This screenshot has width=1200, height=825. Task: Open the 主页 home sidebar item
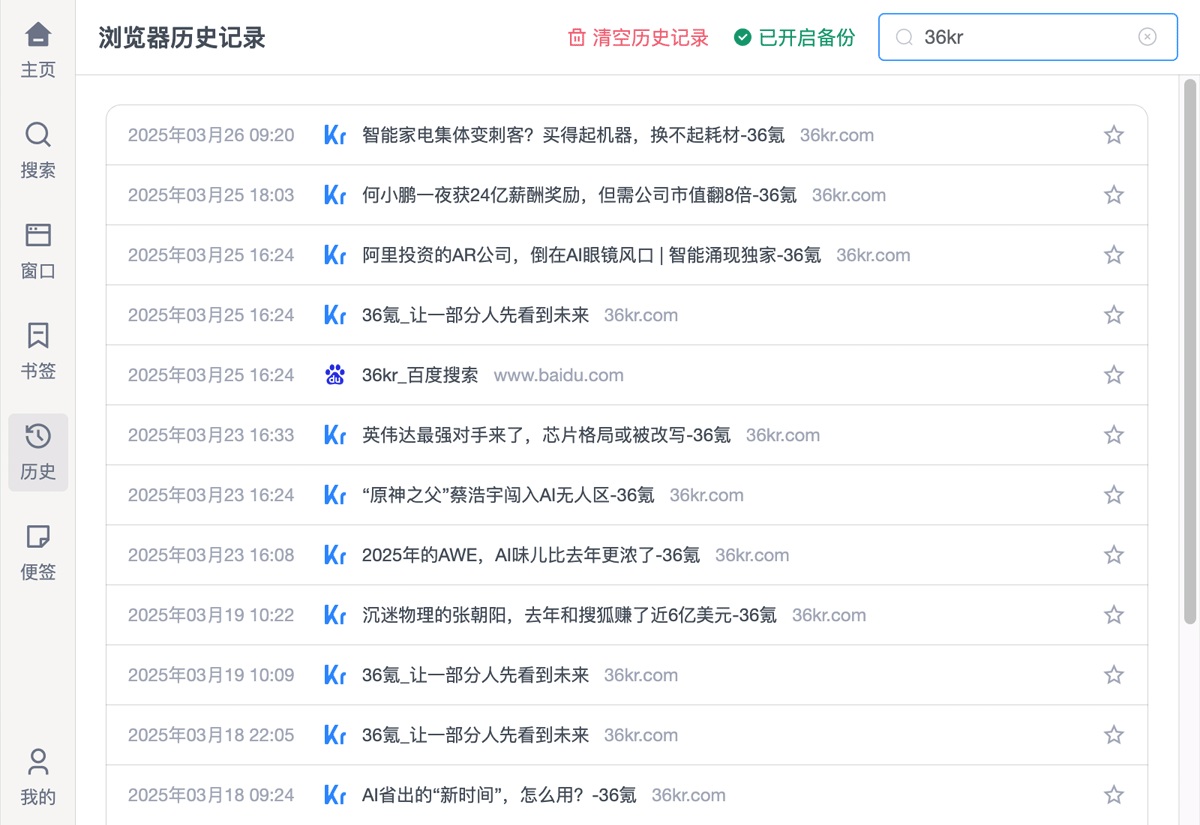coord(38,50)
